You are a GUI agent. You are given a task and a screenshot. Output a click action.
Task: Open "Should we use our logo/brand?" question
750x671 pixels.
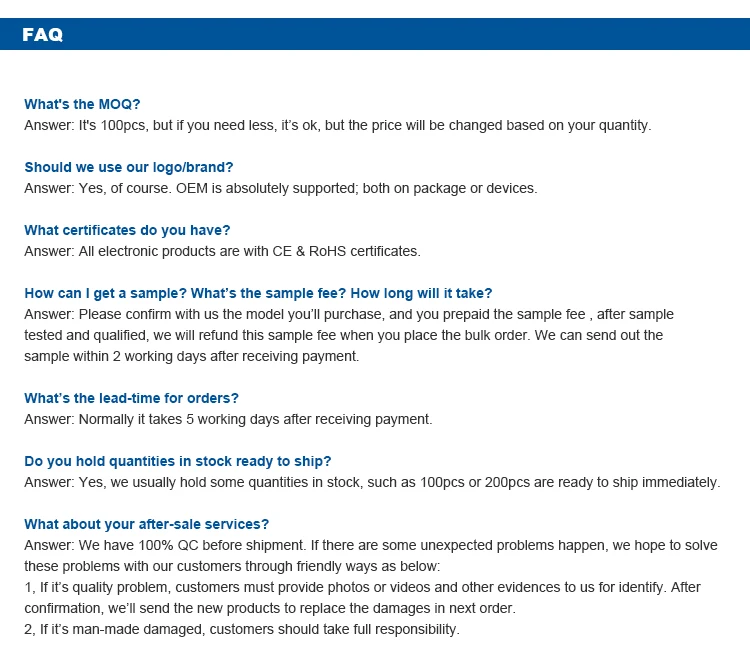128,167
